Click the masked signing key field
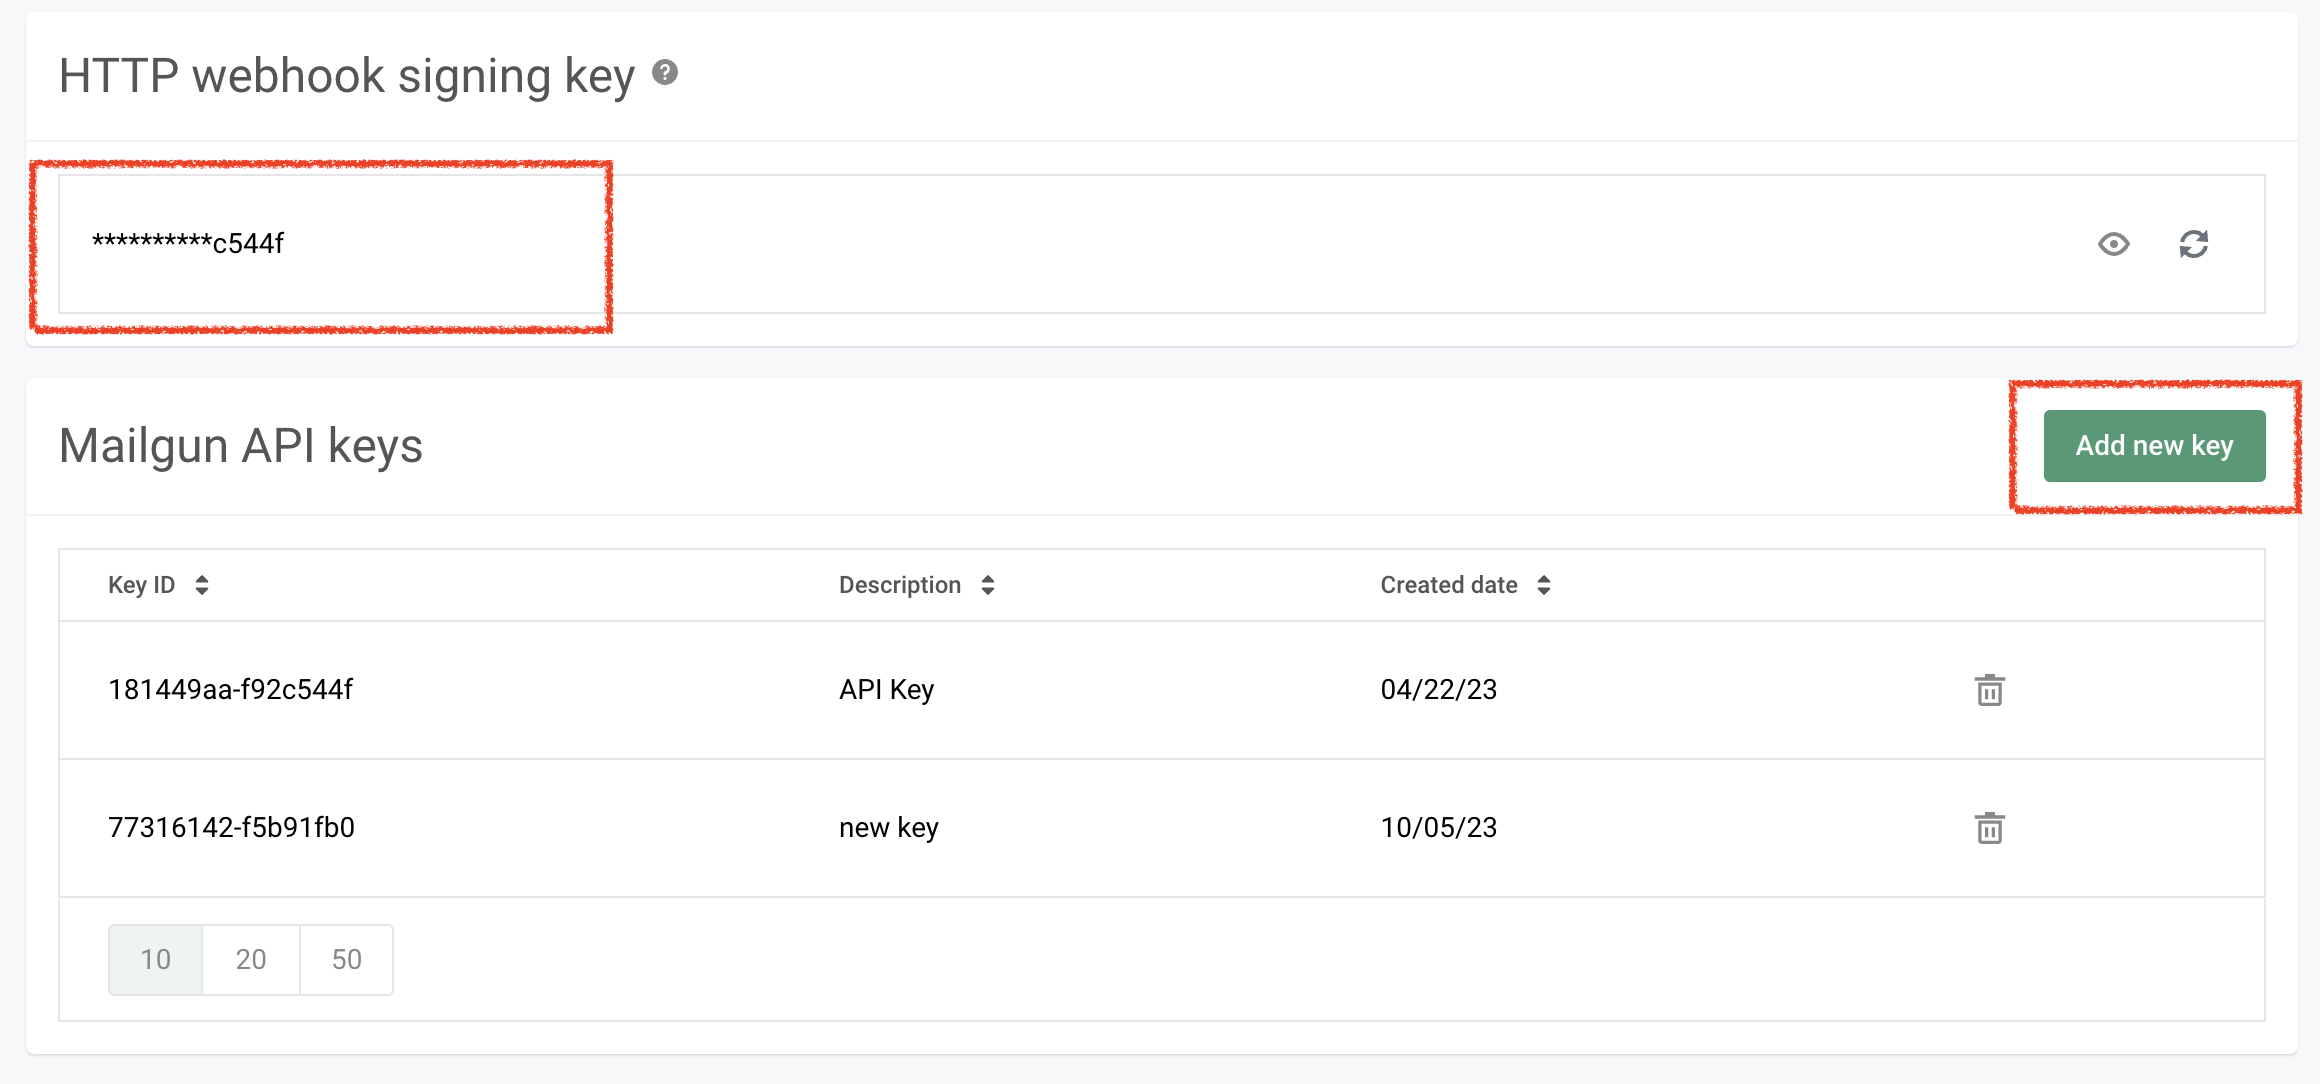 pyautogui.click(x=188, y=244)
